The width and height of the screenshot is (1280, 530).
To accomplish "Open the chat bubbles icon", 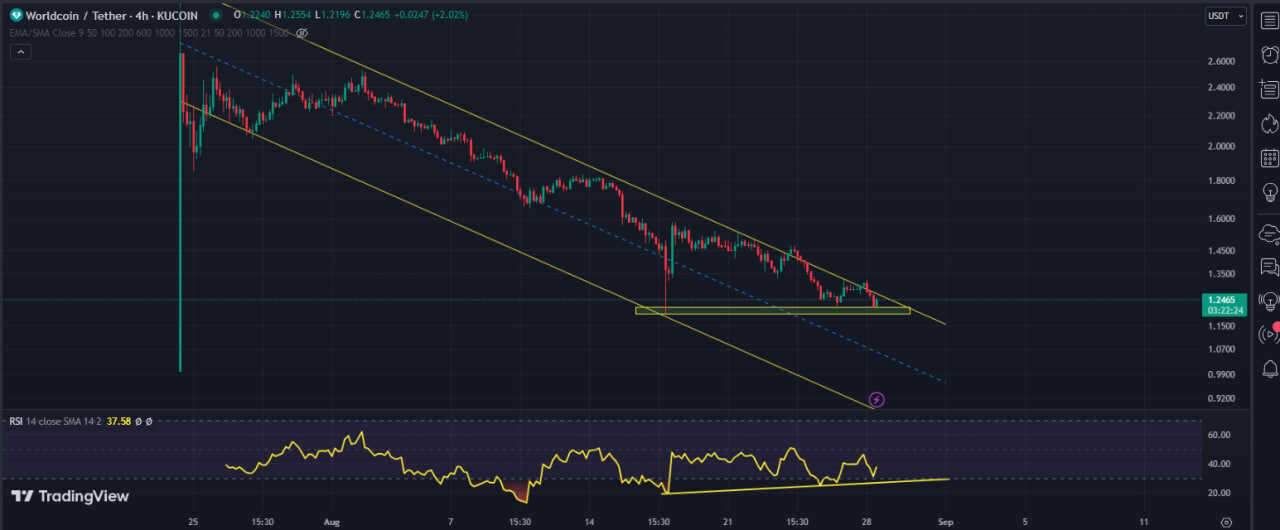I will click(x=1269, y=266).
